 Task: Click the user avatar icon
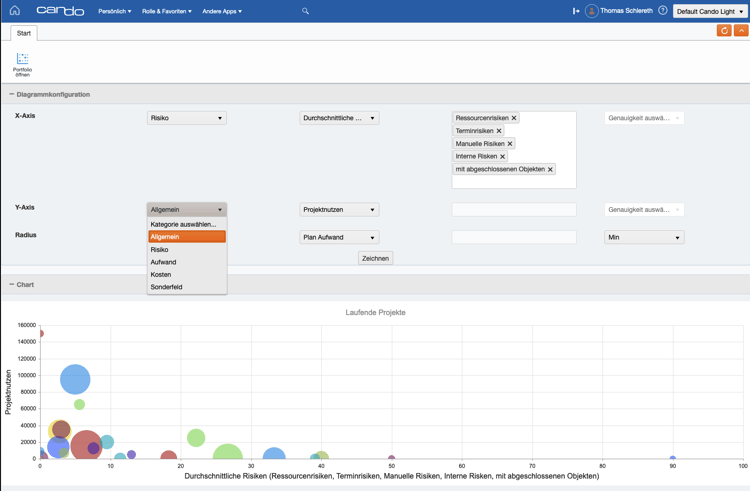coord(592,11)
